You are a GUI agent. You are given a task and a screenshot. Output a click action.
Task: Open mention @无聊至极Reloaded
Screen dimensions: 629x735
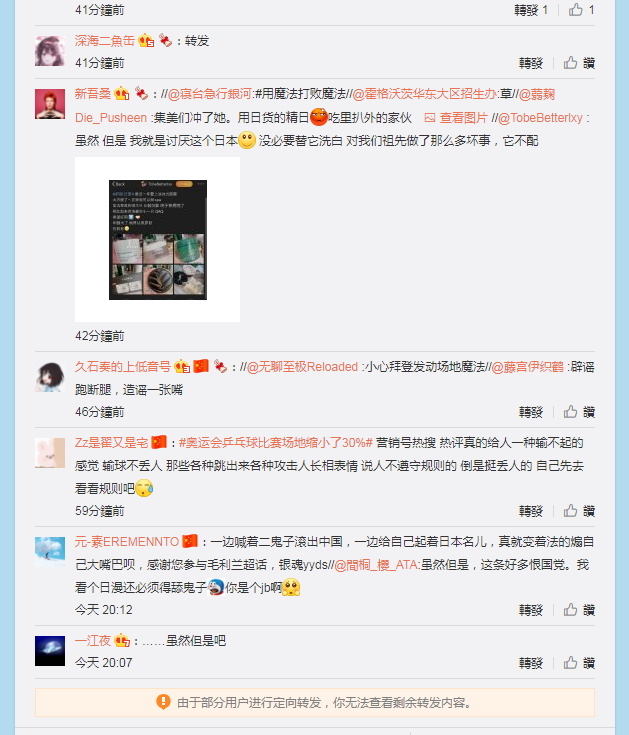point(302,367)
